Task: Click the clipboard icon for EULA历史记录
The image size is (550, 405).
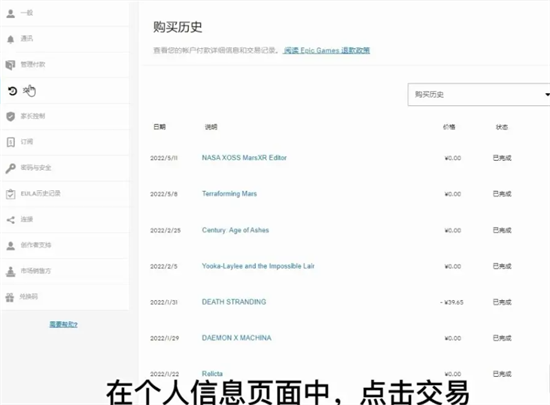Action: 11,194
